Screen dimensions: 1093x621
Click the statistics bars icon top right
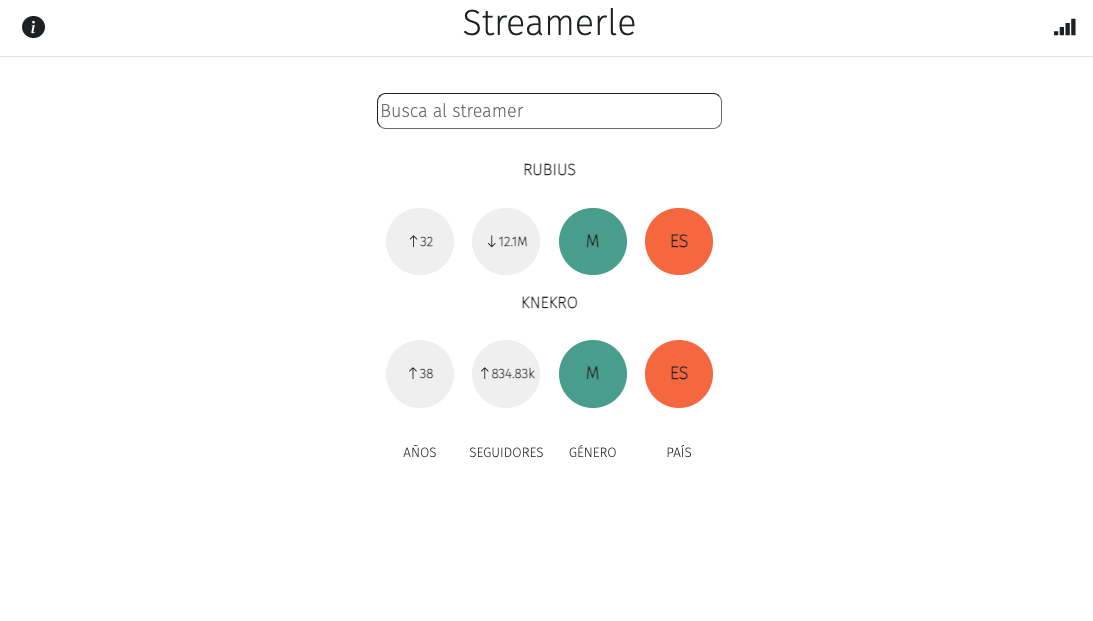1064,27
